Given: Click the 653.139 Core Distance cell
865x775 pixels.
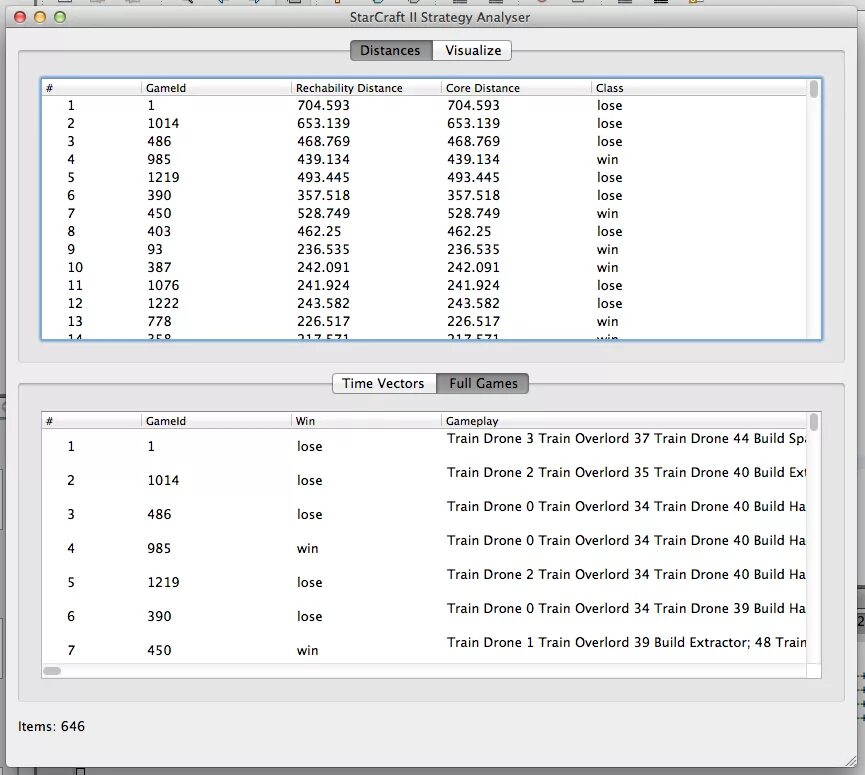Looking at the screenshot, I should [473, 124].
